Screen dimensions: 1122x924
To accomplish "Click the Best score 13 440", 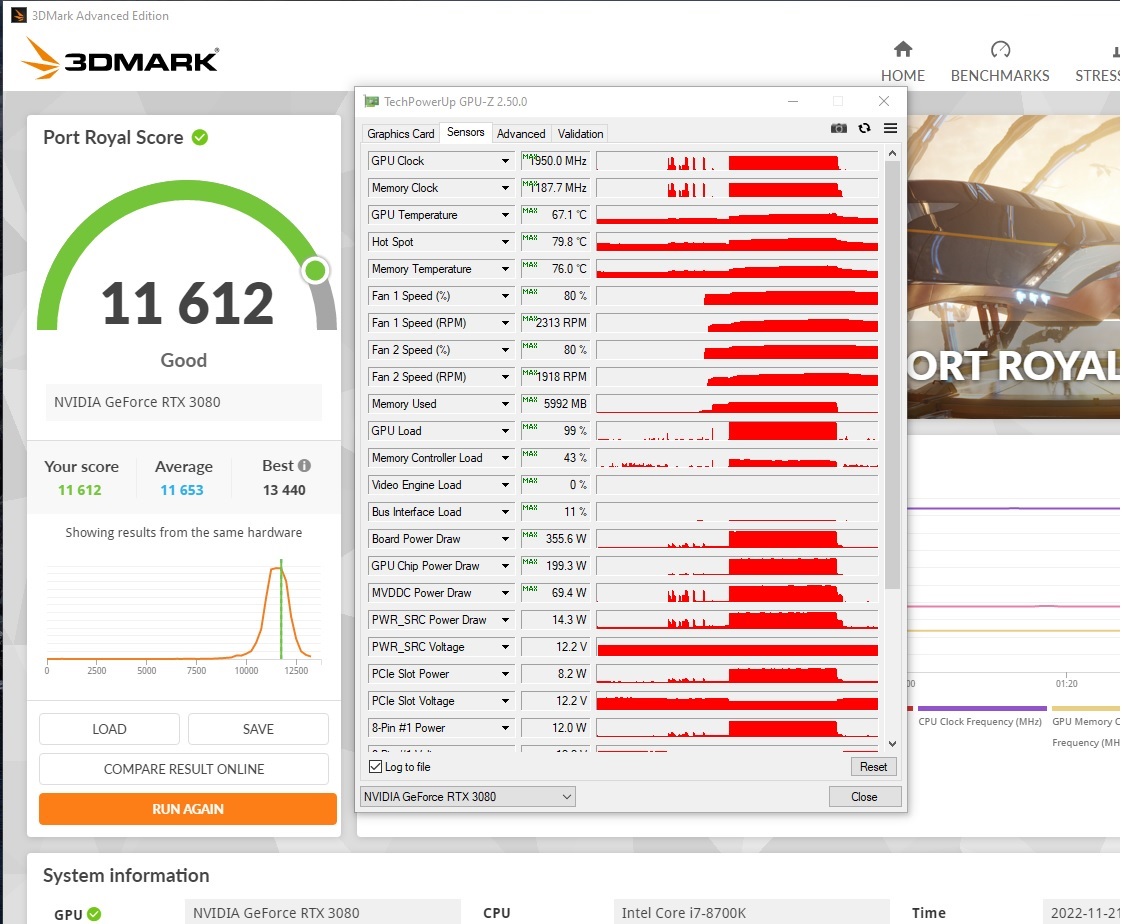I will click(x=284, y=490).
